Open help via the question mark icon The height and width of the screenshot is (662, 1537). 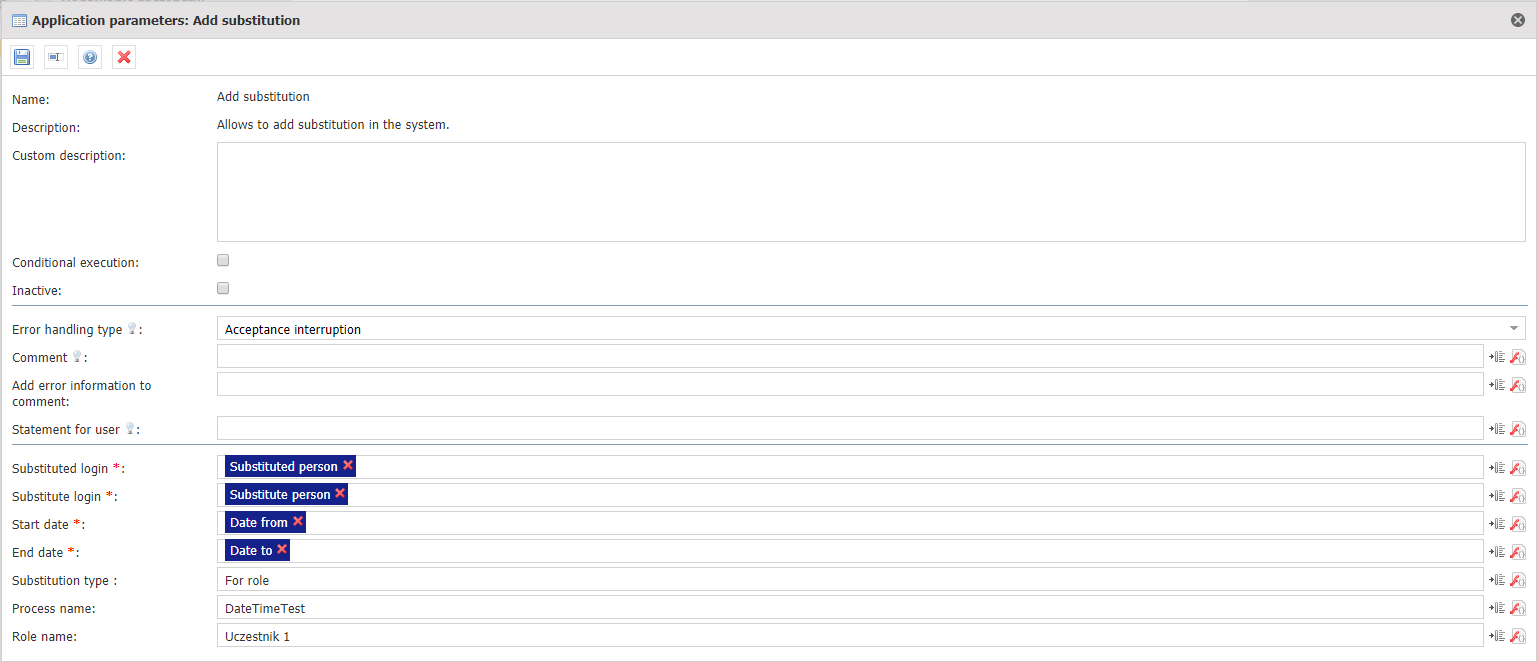90,58
